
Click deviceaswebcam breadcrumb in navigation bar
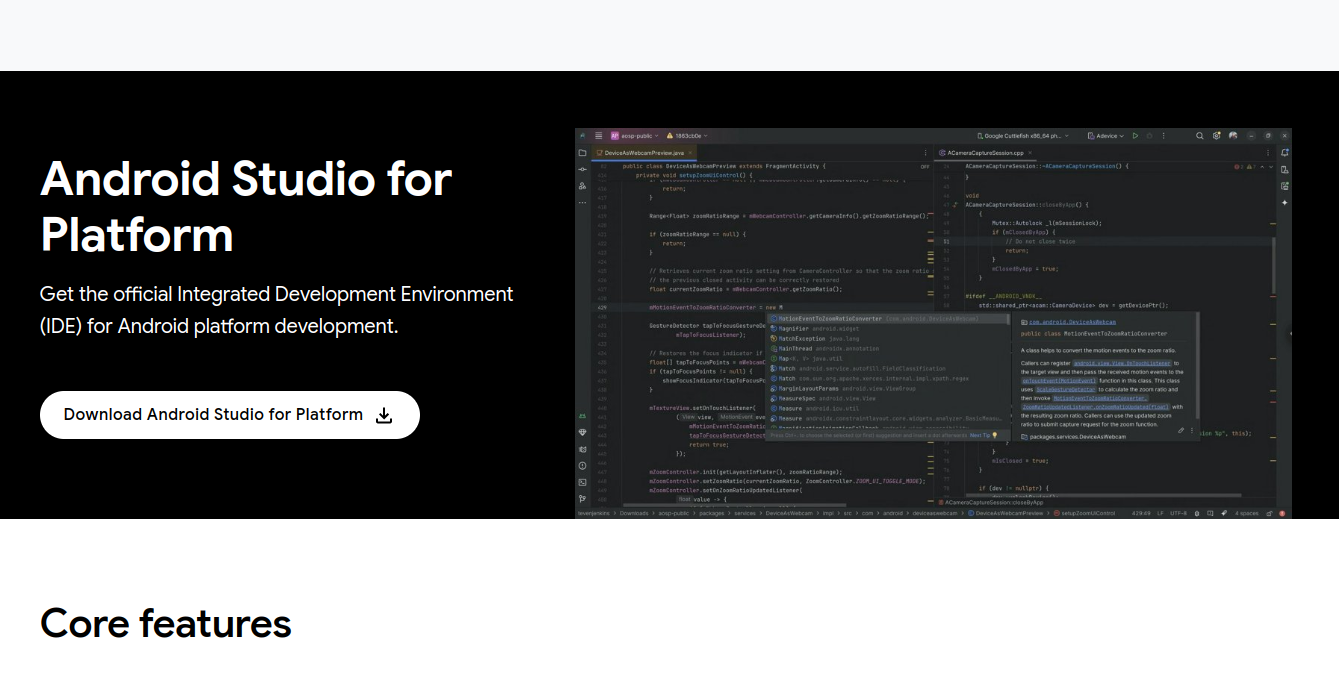(934, 513)
